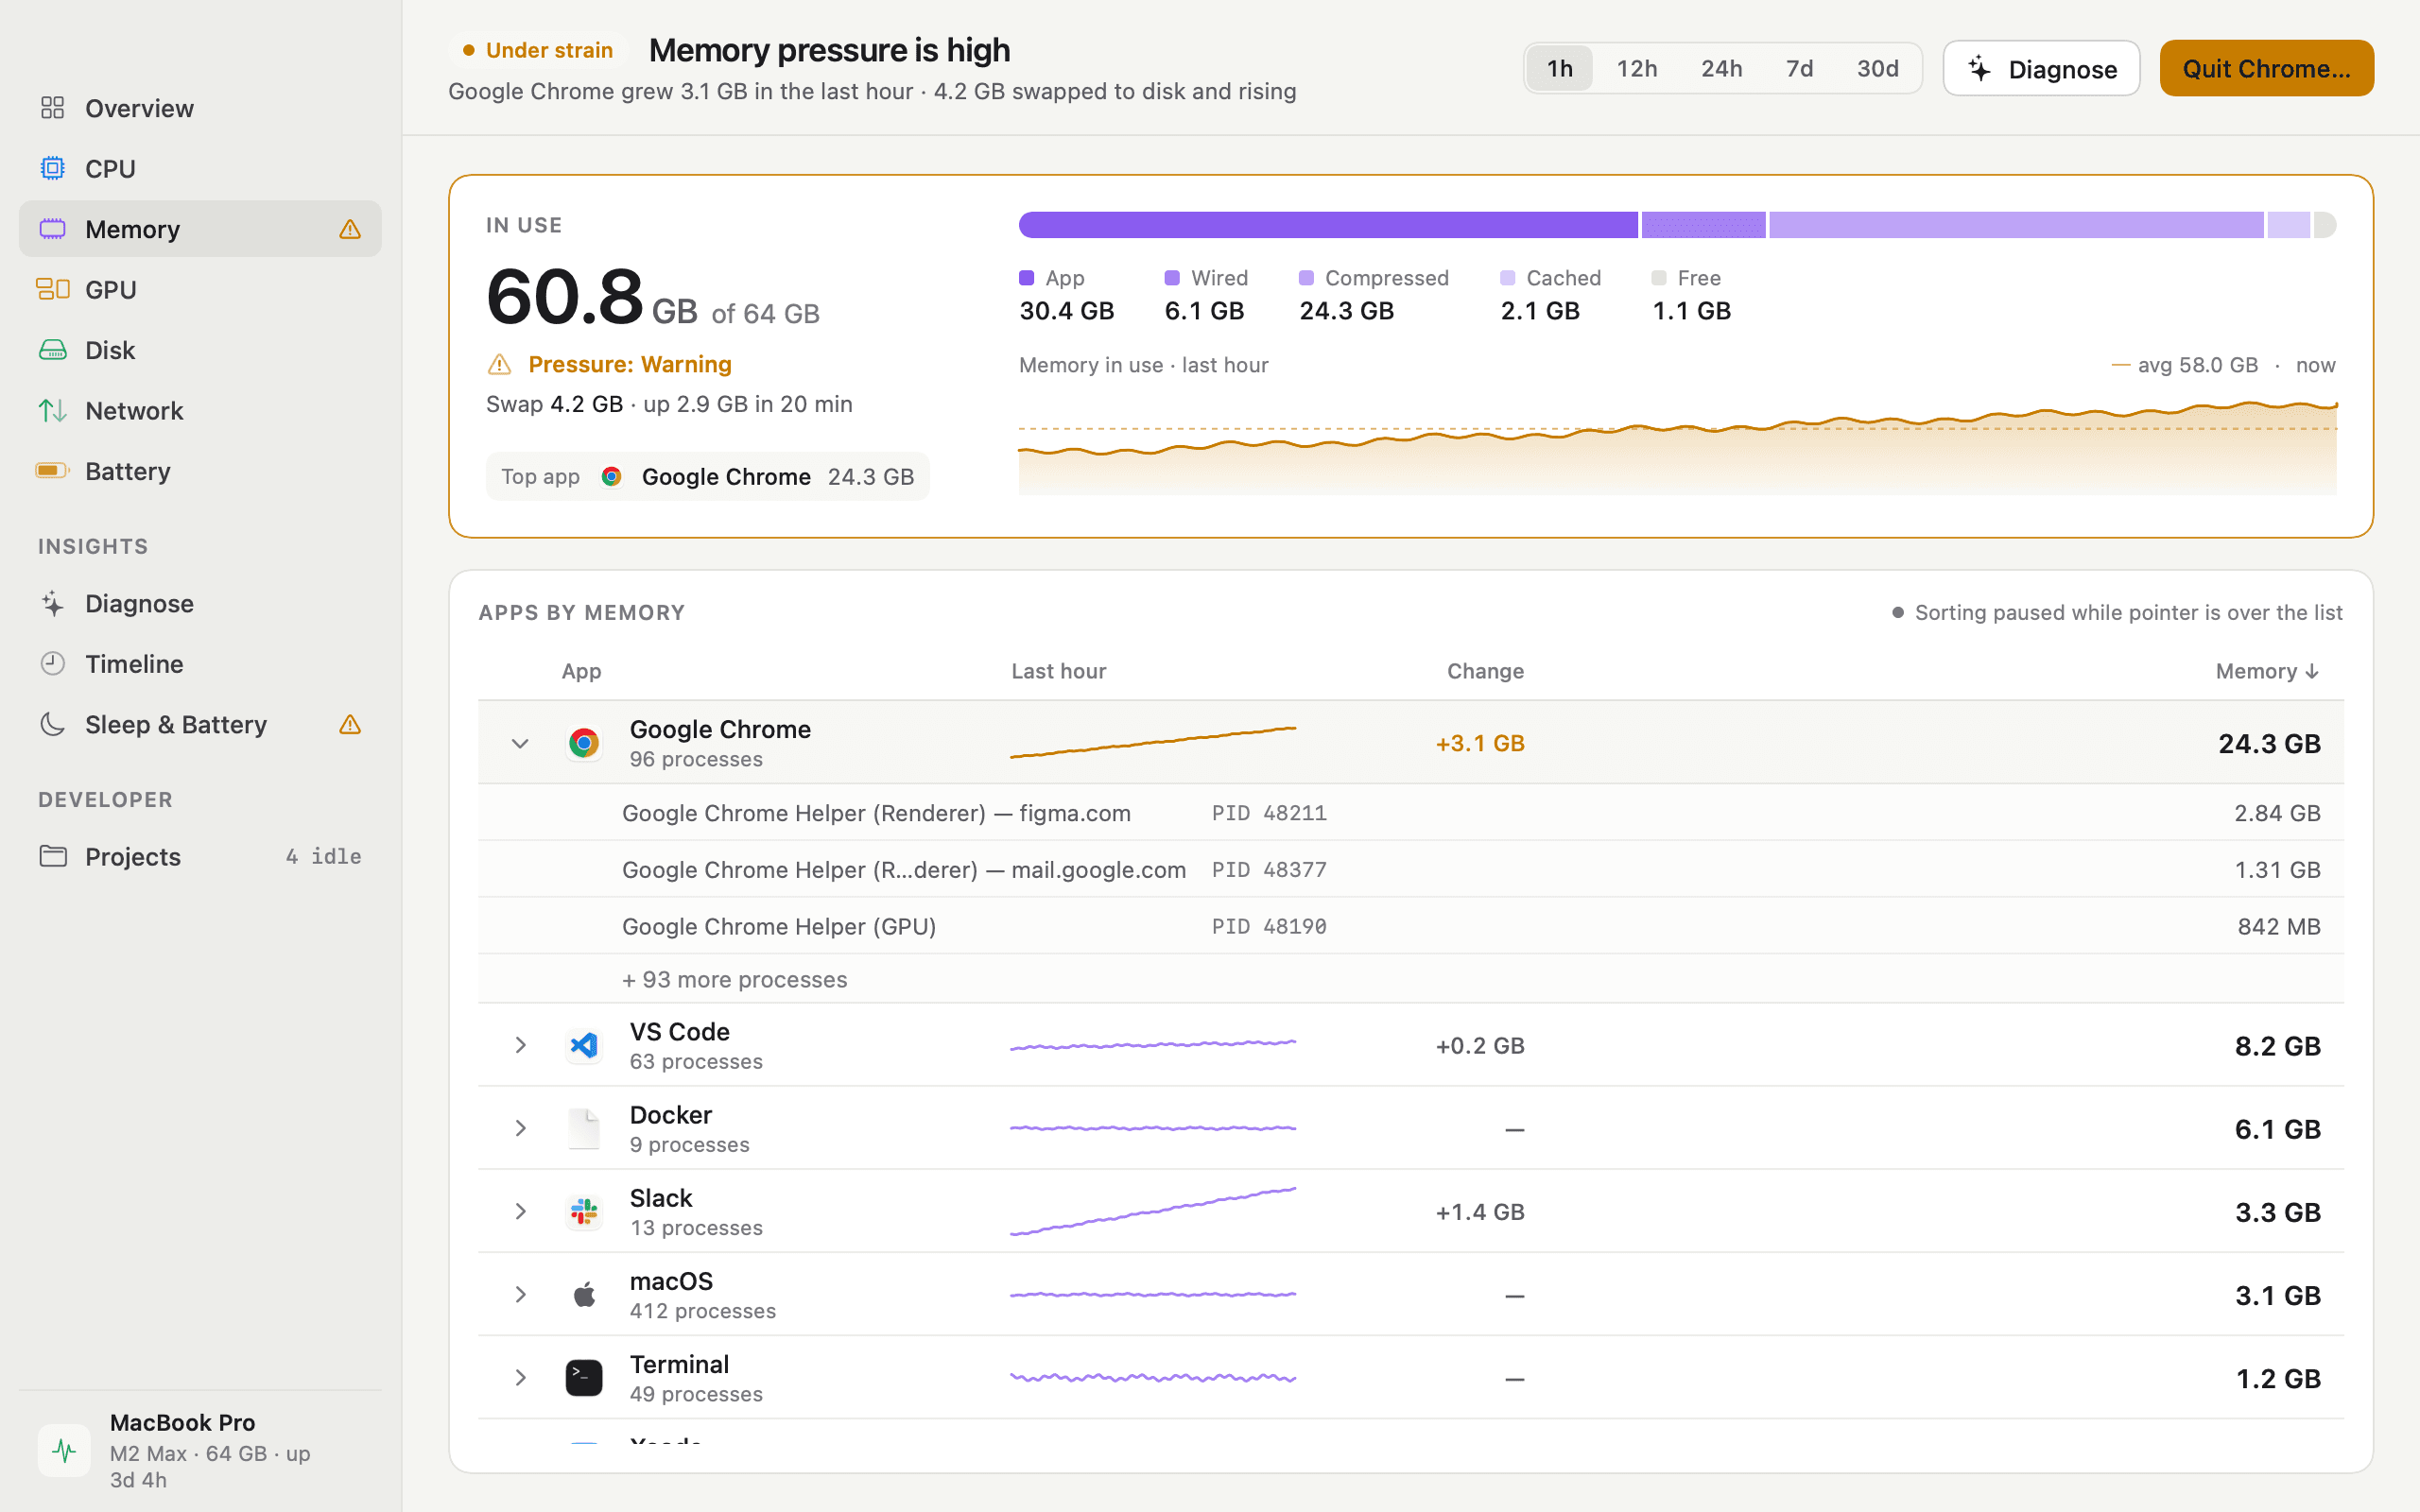Click the warning triangle beside Sleep & Battery
Screen dimensions: 2420x1512
point(350,724)
